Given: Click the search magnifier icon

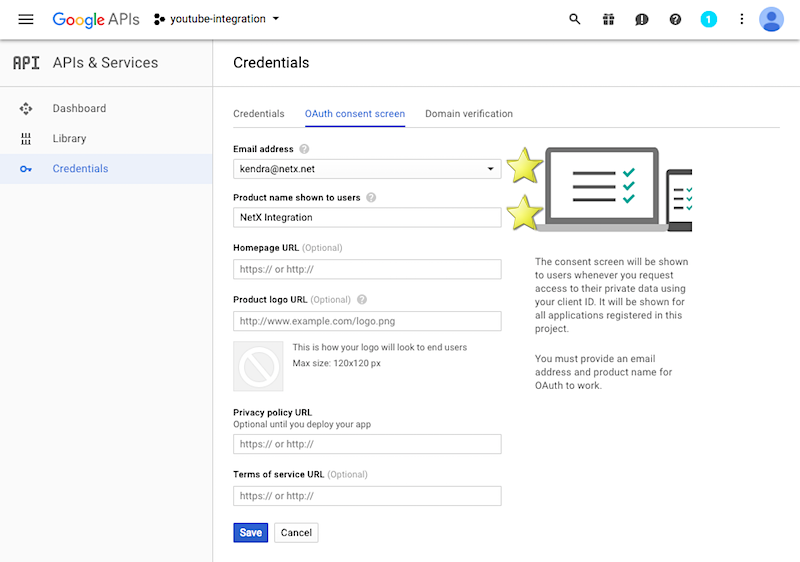Looking at the screenshot, I should [x=574, y=19].
